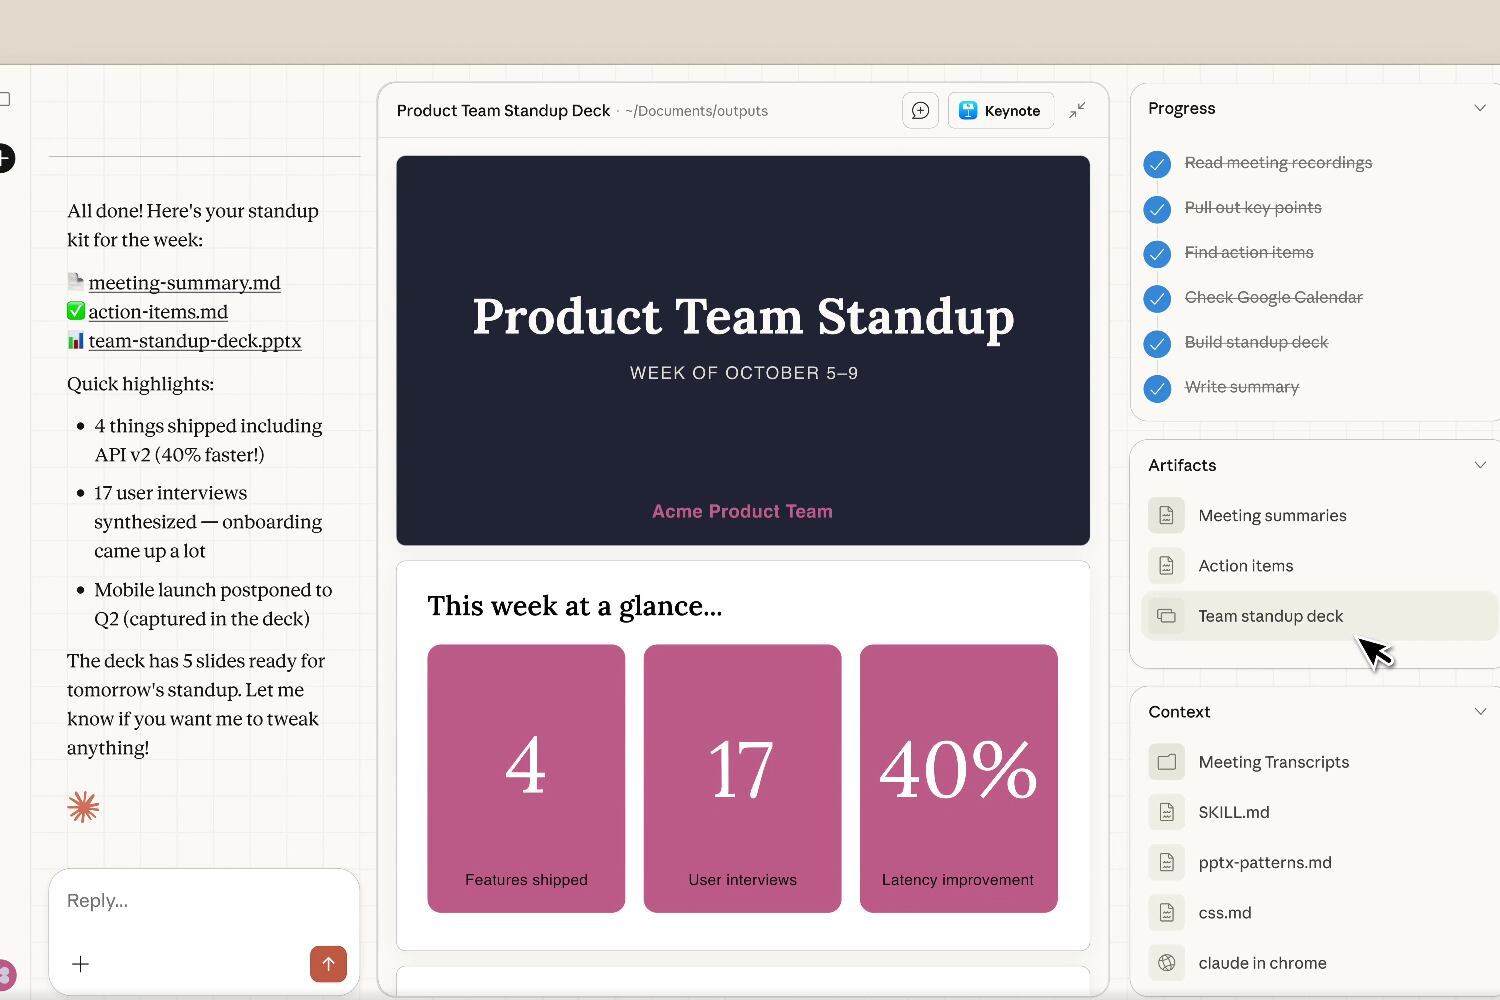The height and width of the screenshot is (1000, 1500).
Task: Click the Meeting Transcripts folder icon
Action: tap(1166, 762)
